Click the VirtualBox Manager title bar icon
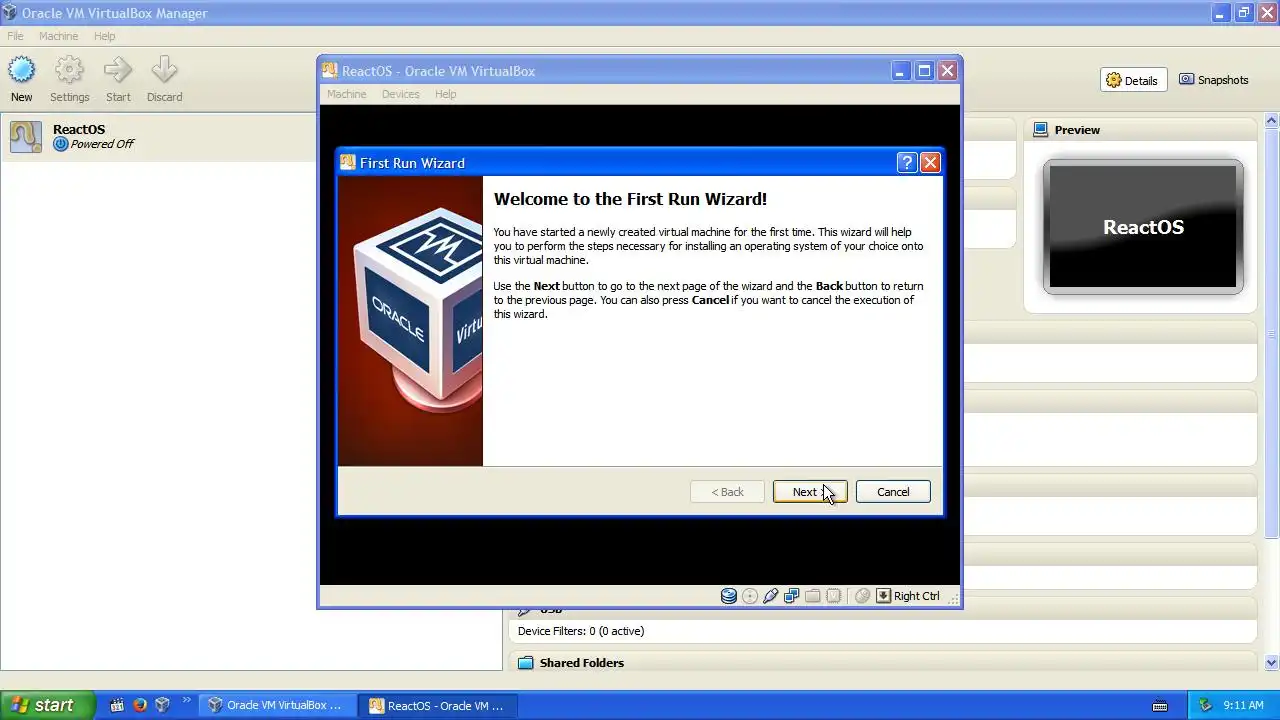Image resolution: width=1280 pixels, height=720 pixels. 11,13
